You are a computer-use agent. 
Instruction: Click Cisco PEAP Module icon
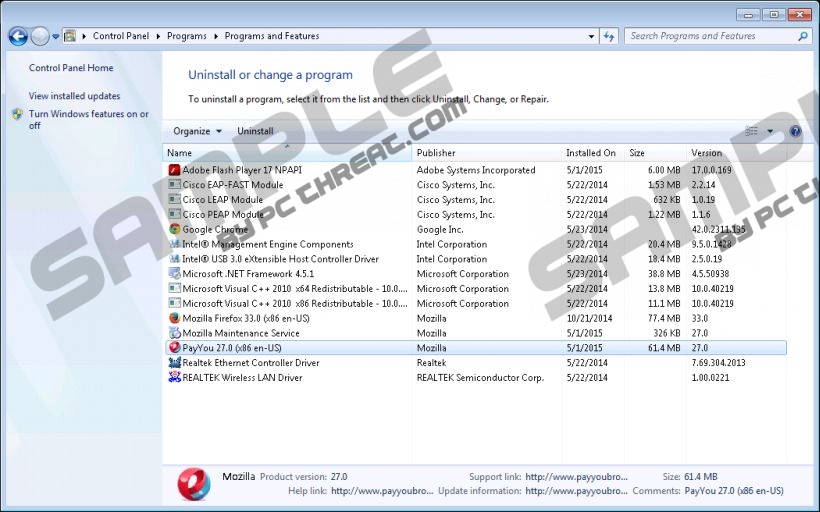click(174, 214)
